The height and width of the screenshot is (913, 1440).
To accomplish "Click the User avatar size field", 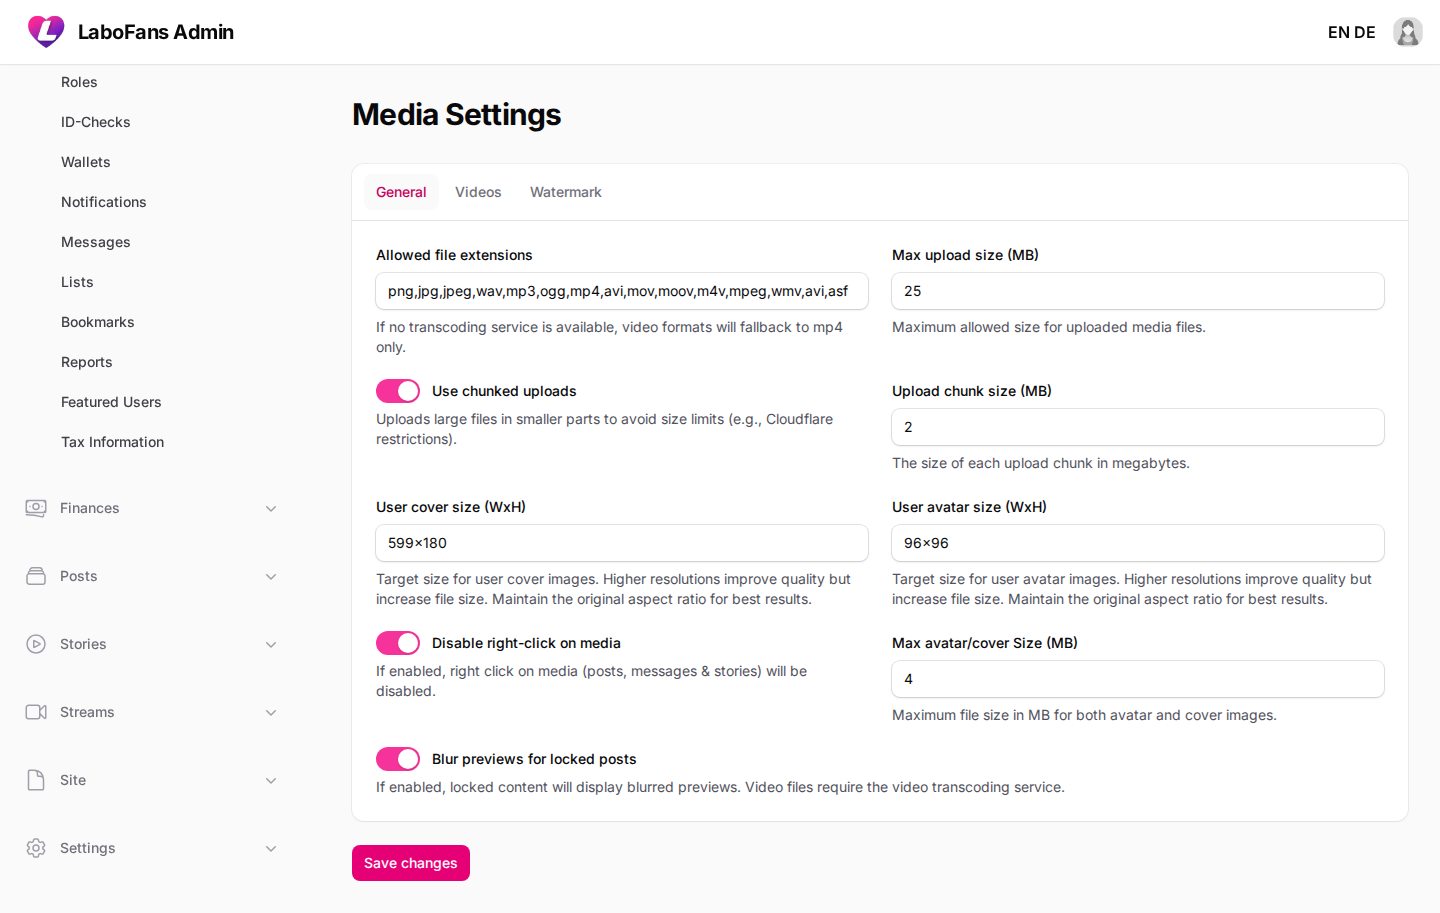I will point(1138,543).
